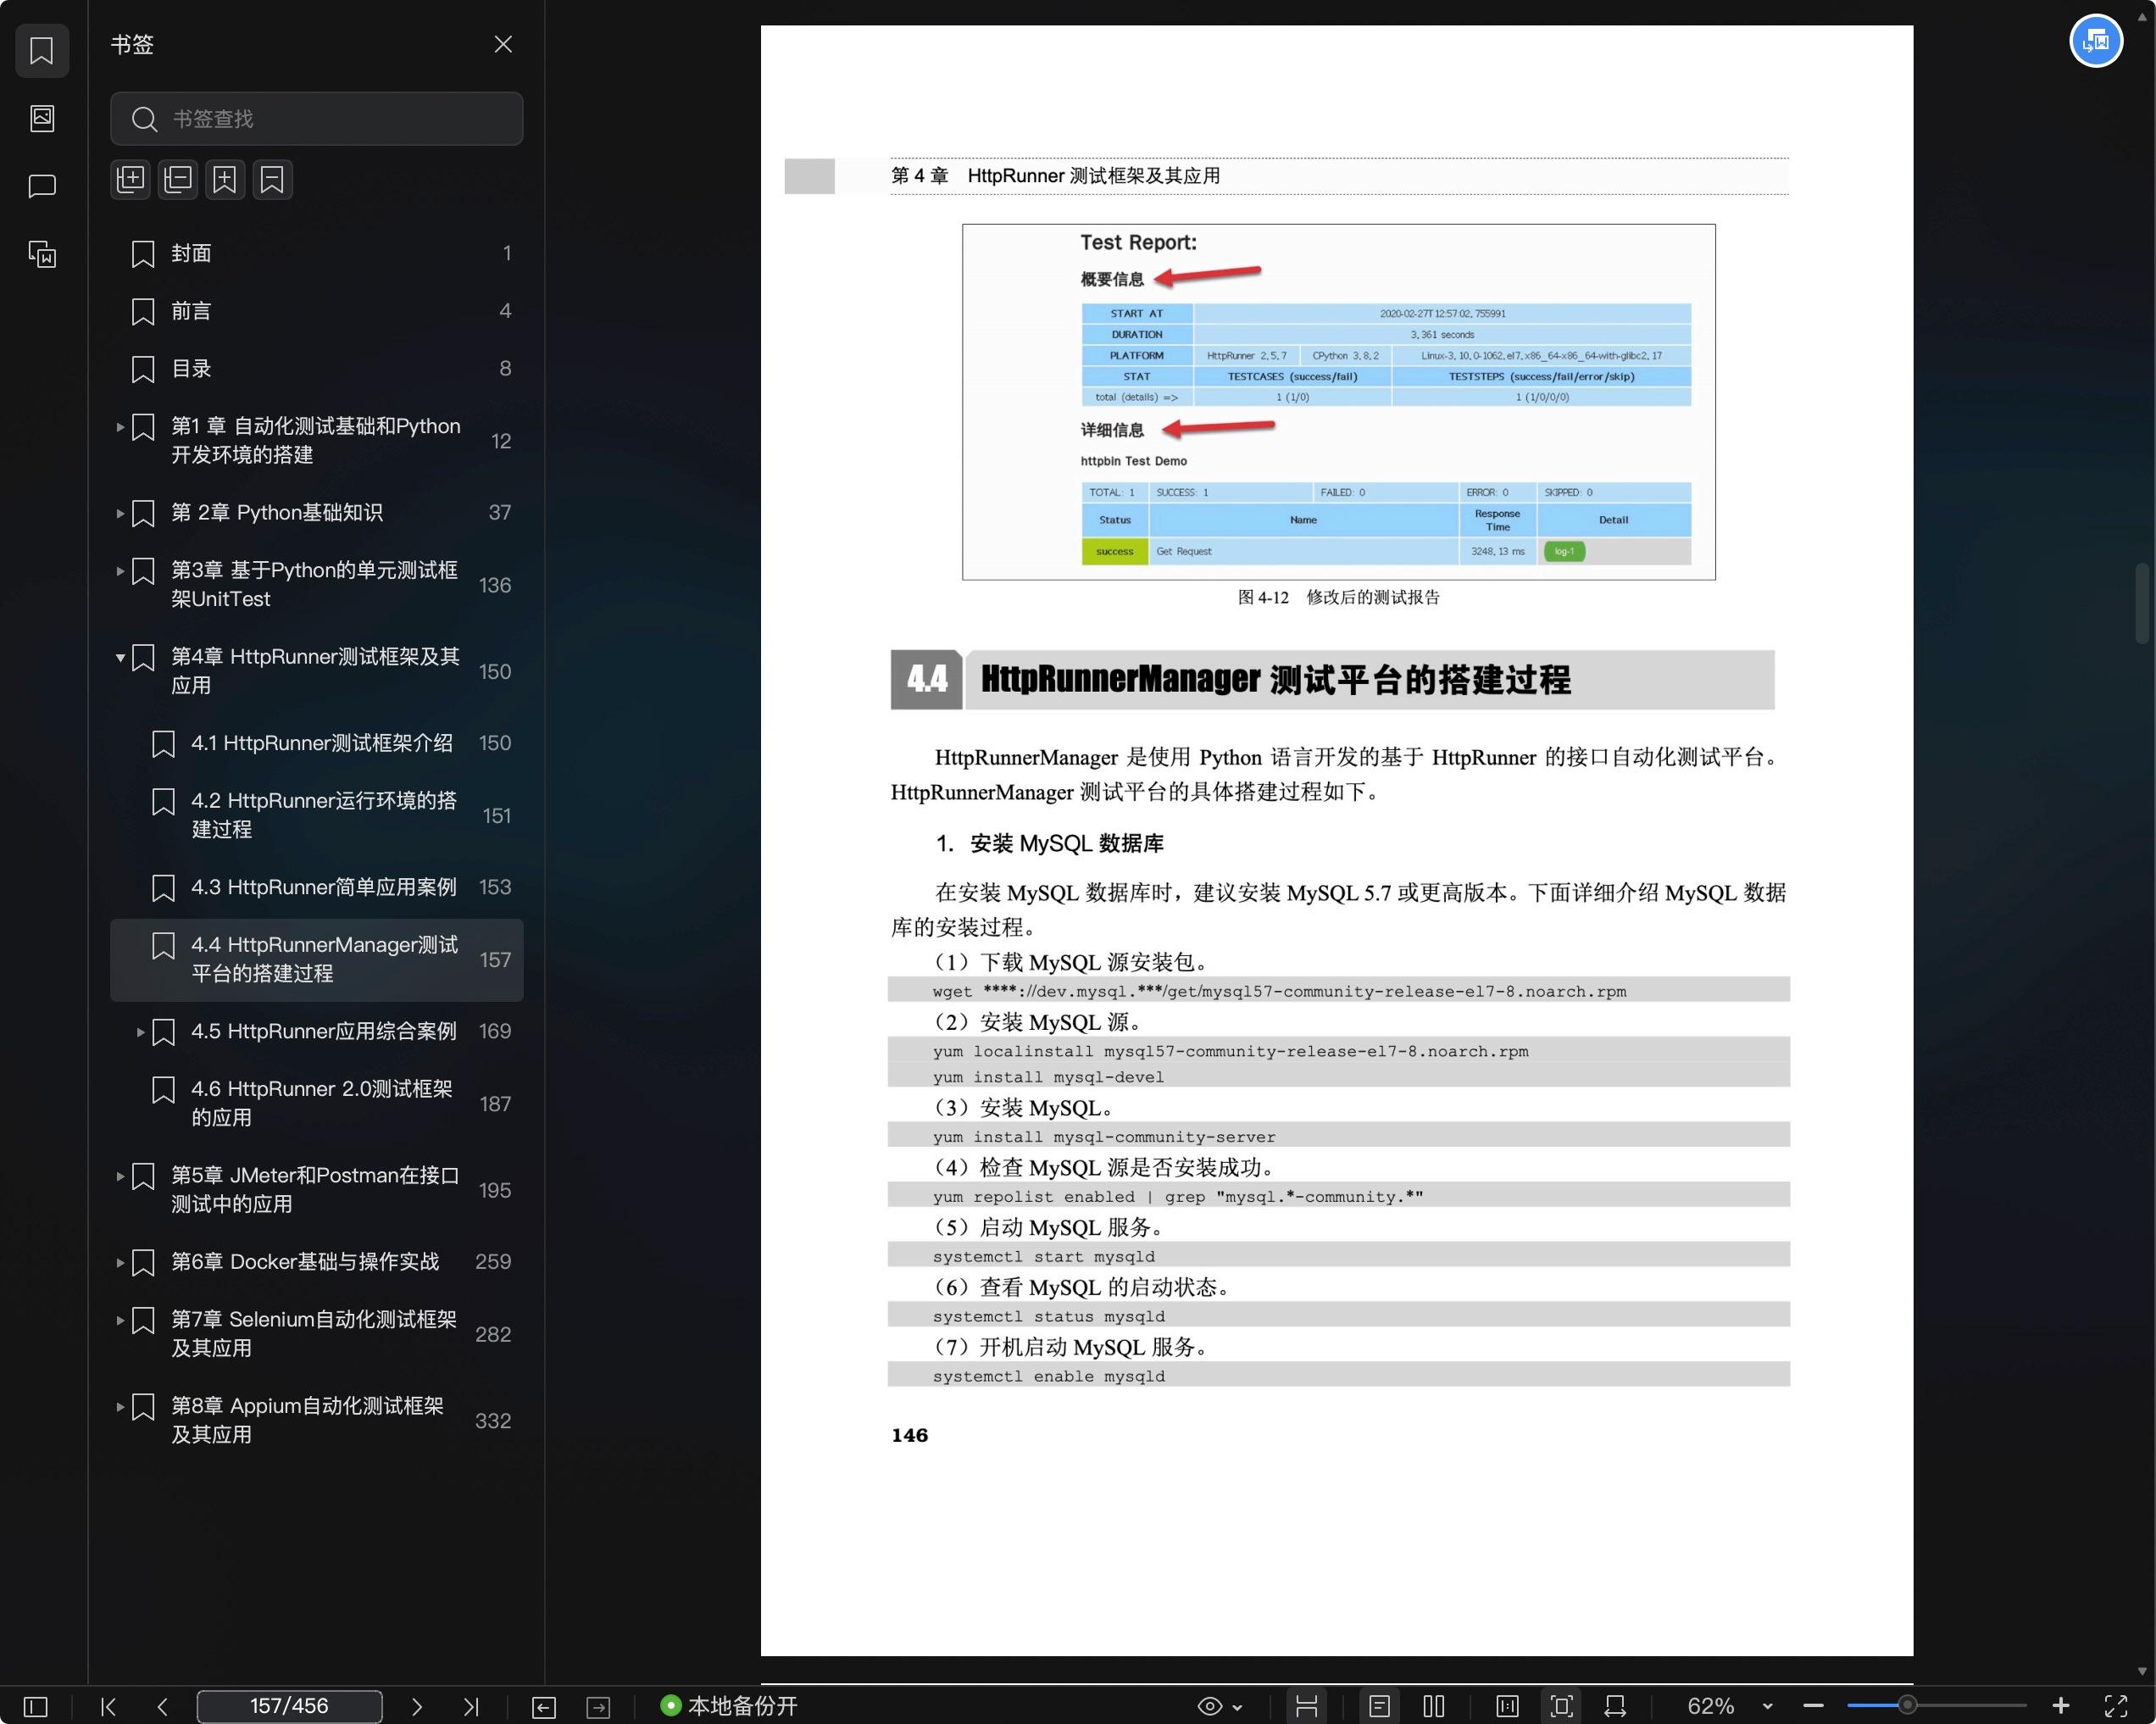The width and height of the screenshot is (2156, 1724).
Task: Click the Test Report figure image
Action: [x=1339, y=402]
